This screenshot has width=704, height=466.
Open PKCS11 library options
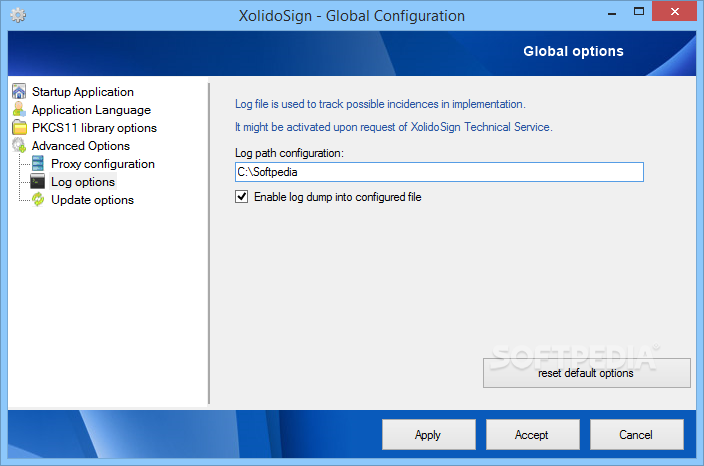pos(94,128)
